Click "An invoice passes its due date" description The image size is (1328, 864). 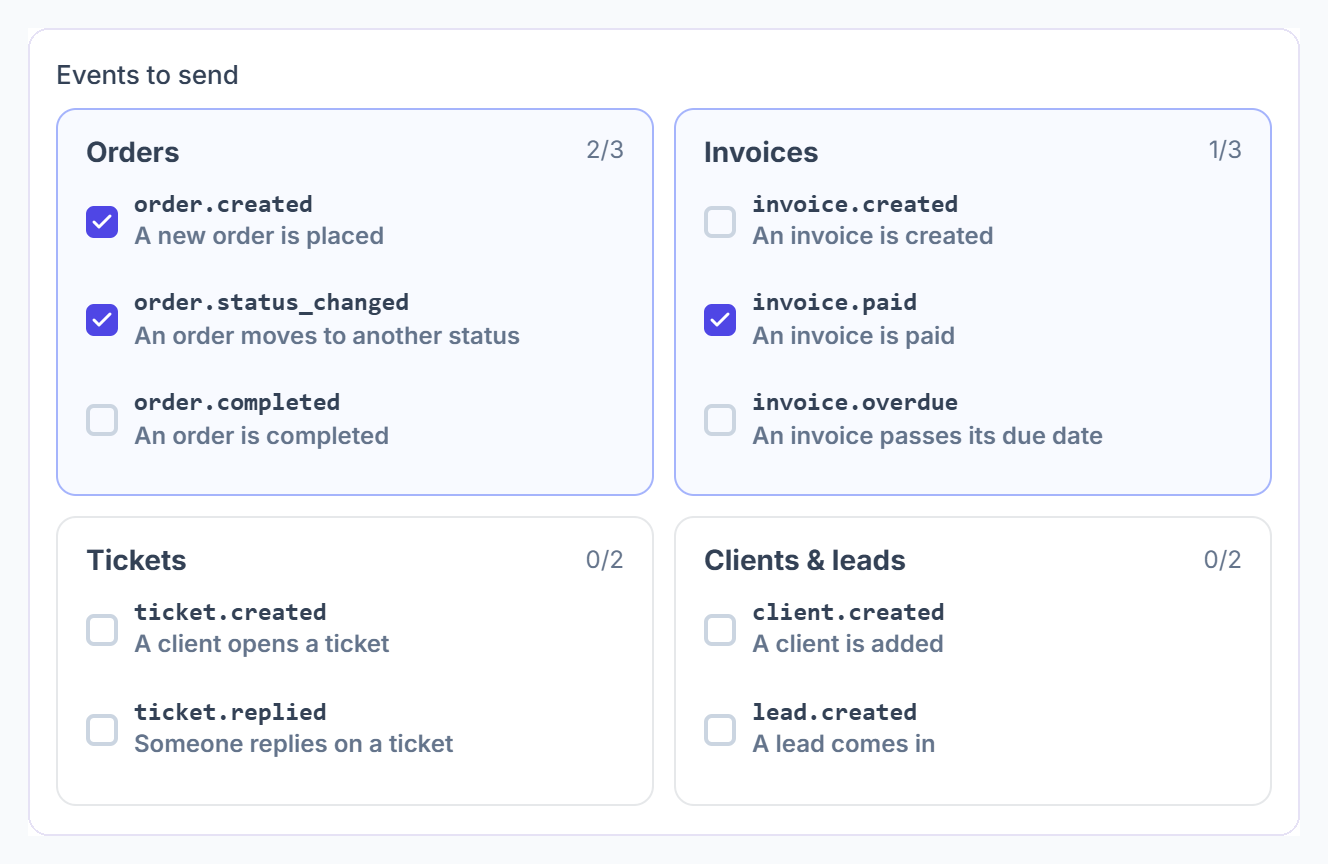point(928,436)
